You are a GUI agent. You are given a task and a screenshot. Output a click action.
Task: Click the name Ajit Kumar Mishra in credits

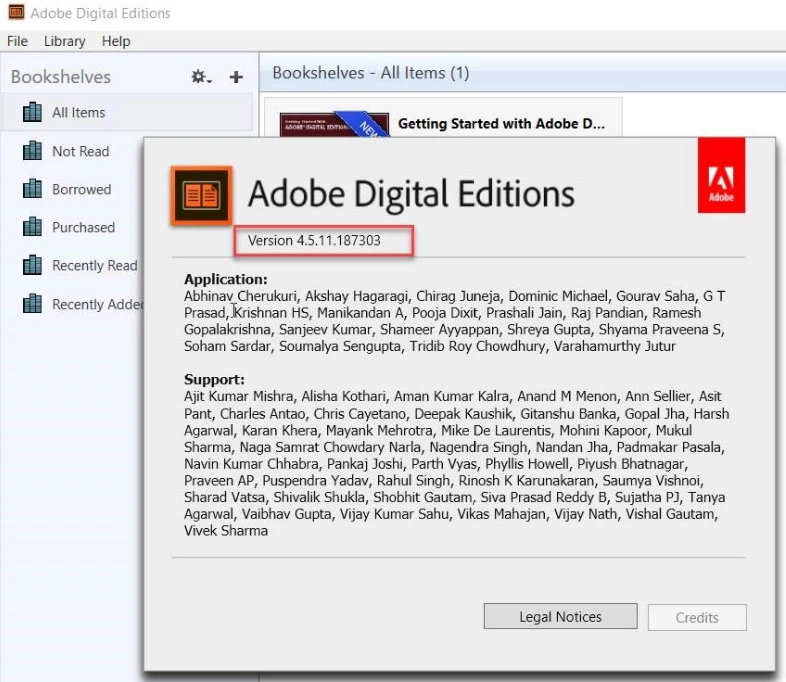(239, 396)
